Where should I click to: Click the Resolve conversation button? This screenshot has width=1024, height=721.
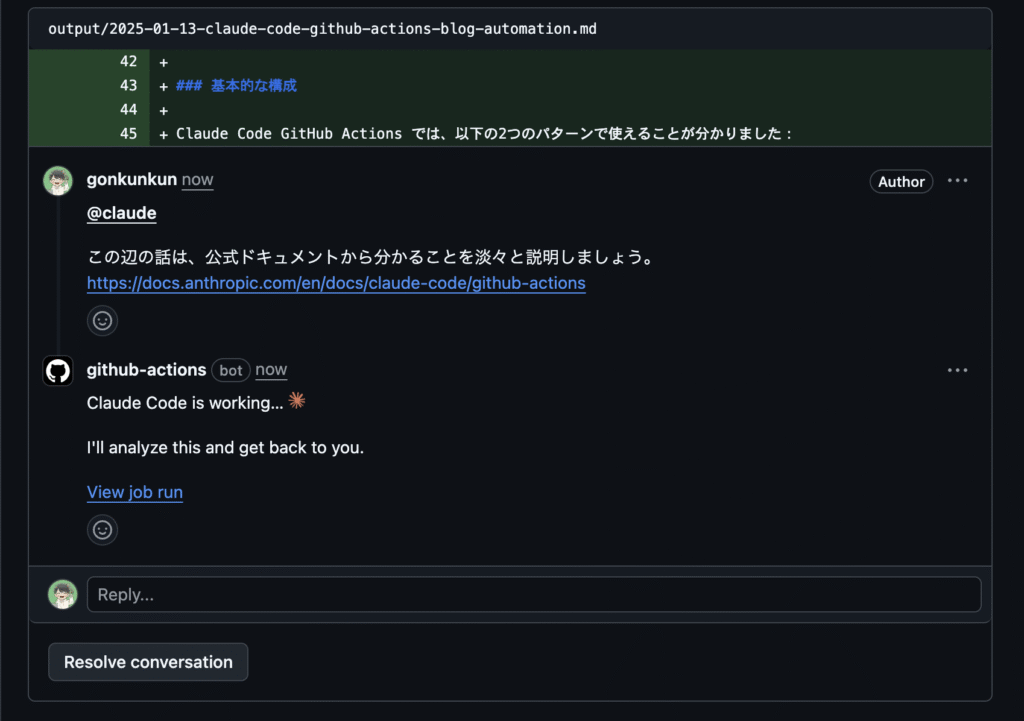148,662
